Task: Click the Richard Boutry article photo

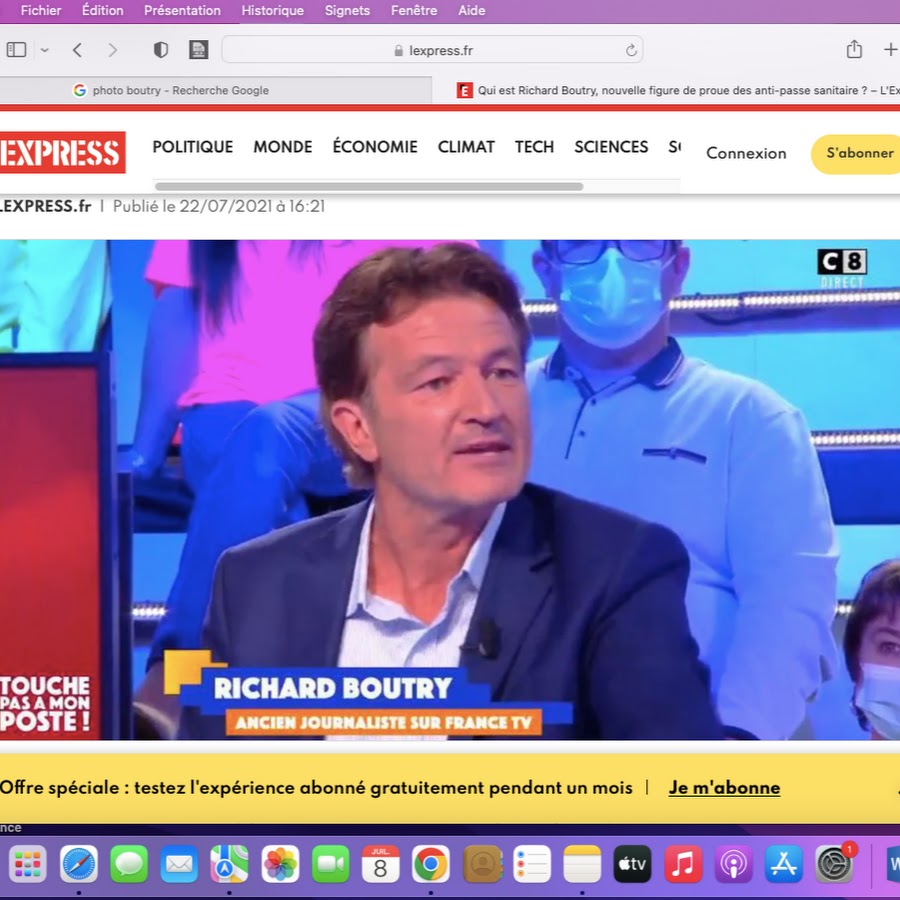Action: tap(450, 490)
